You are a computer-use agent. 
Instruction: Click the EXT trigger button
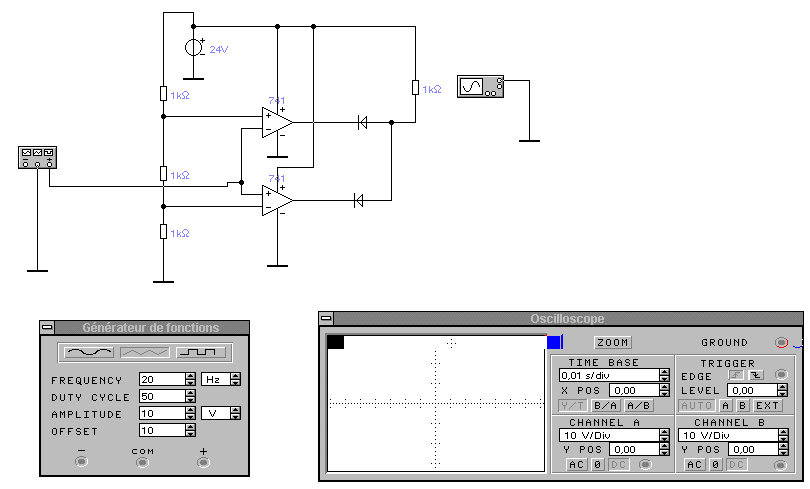pos(767,405)
